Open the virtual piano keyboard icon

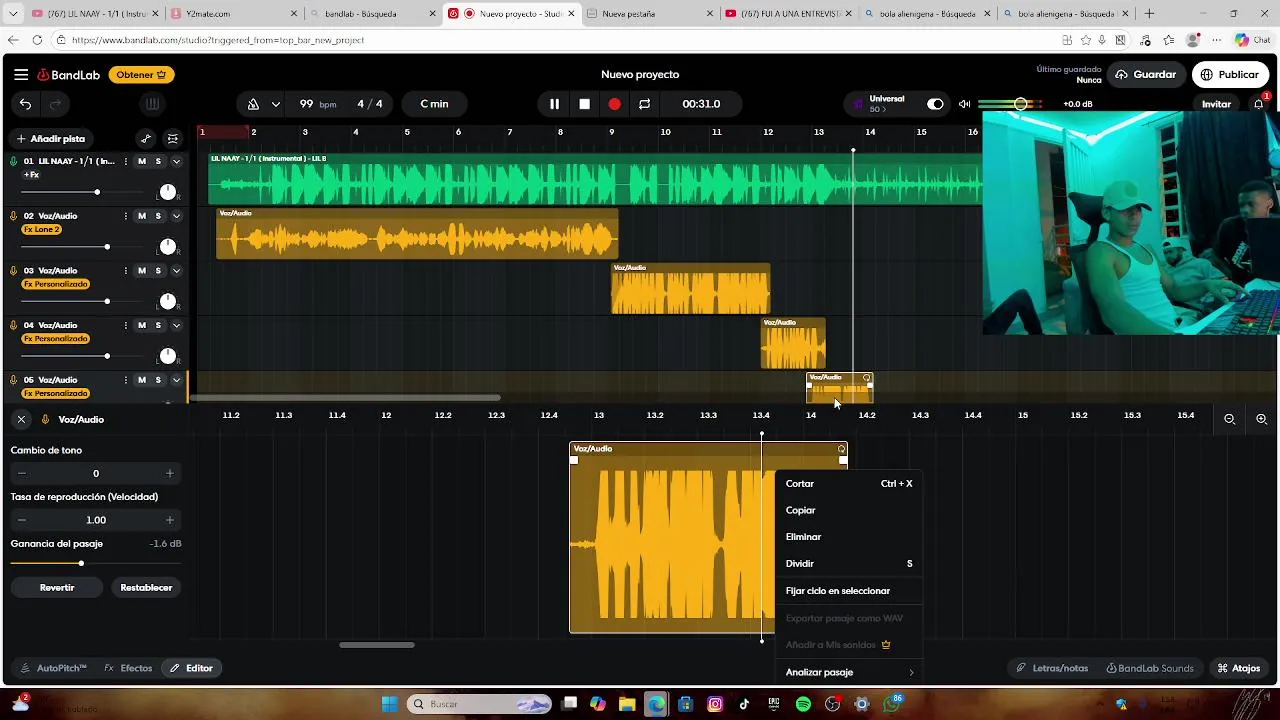152,104
